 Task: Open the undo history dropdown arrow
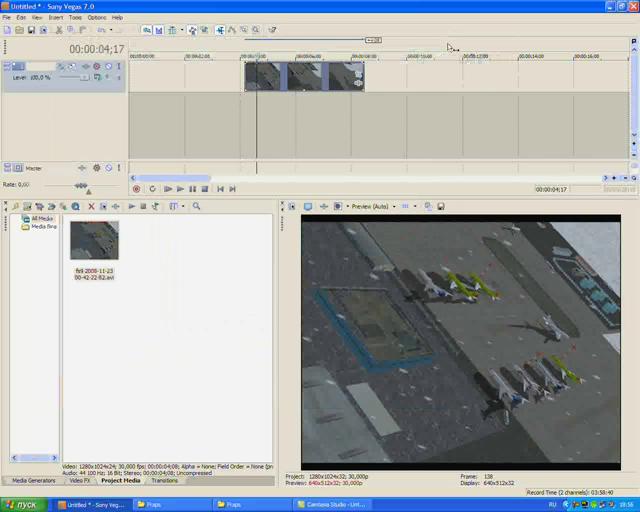[111, 30]
